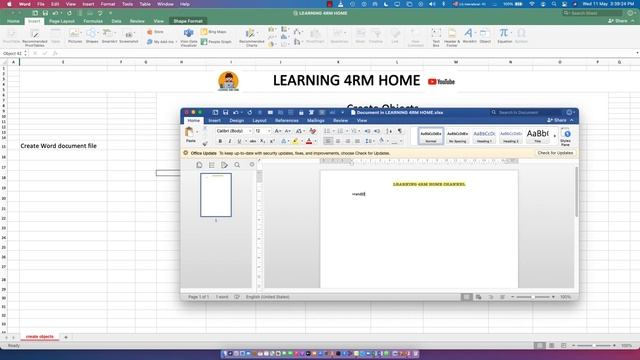This screenshot has height=360, width=640.
Task: Show document map icon in Word sidebar
Action: 211,164
